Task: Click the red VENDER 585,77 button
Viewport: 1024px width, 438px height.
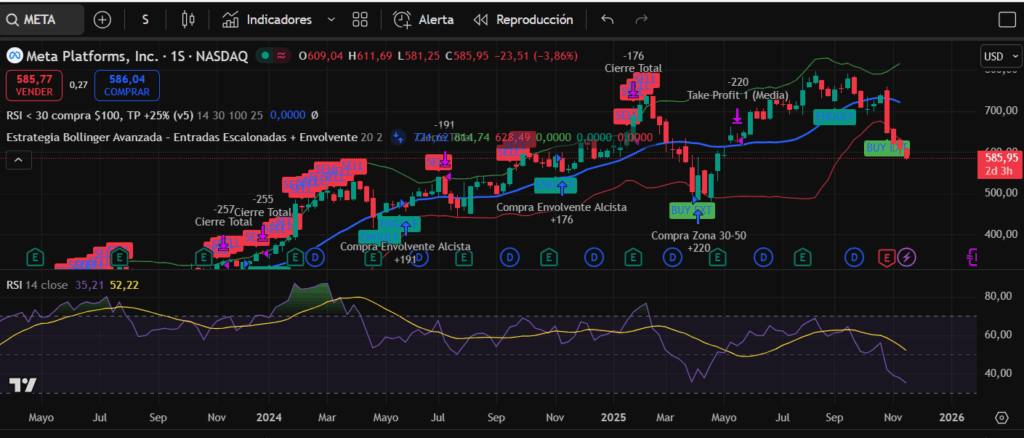Action: click(32, 85)
